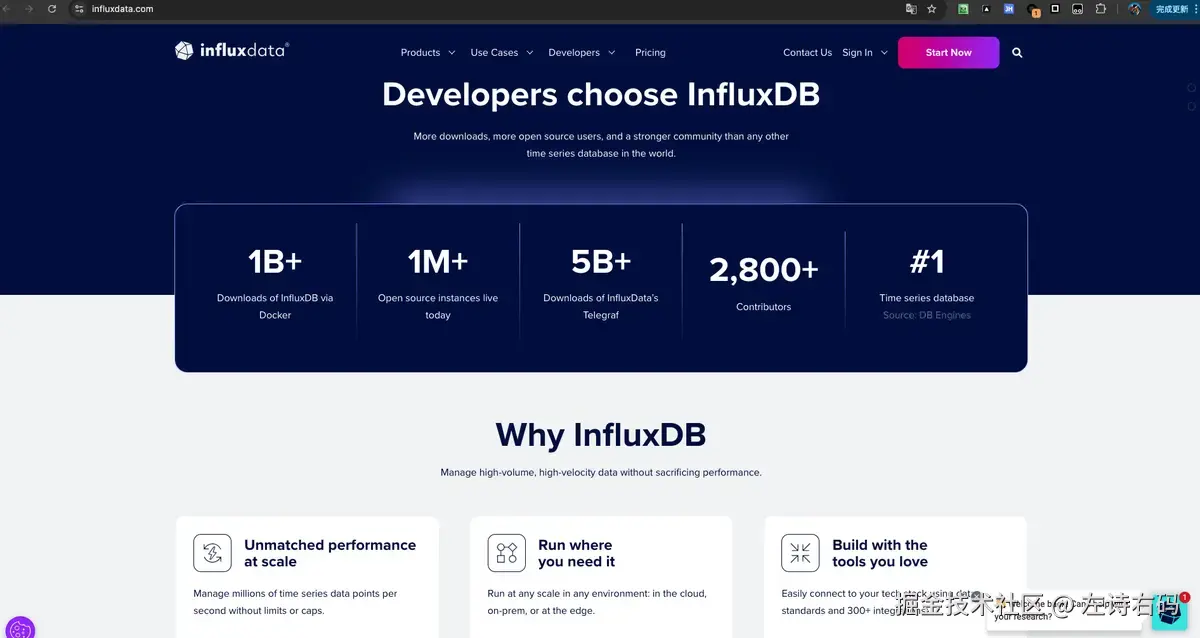Screen dimensions: 1200x638
Task: Open the extensions puzzle-piece menu
Action: (x=1101, y=9)
